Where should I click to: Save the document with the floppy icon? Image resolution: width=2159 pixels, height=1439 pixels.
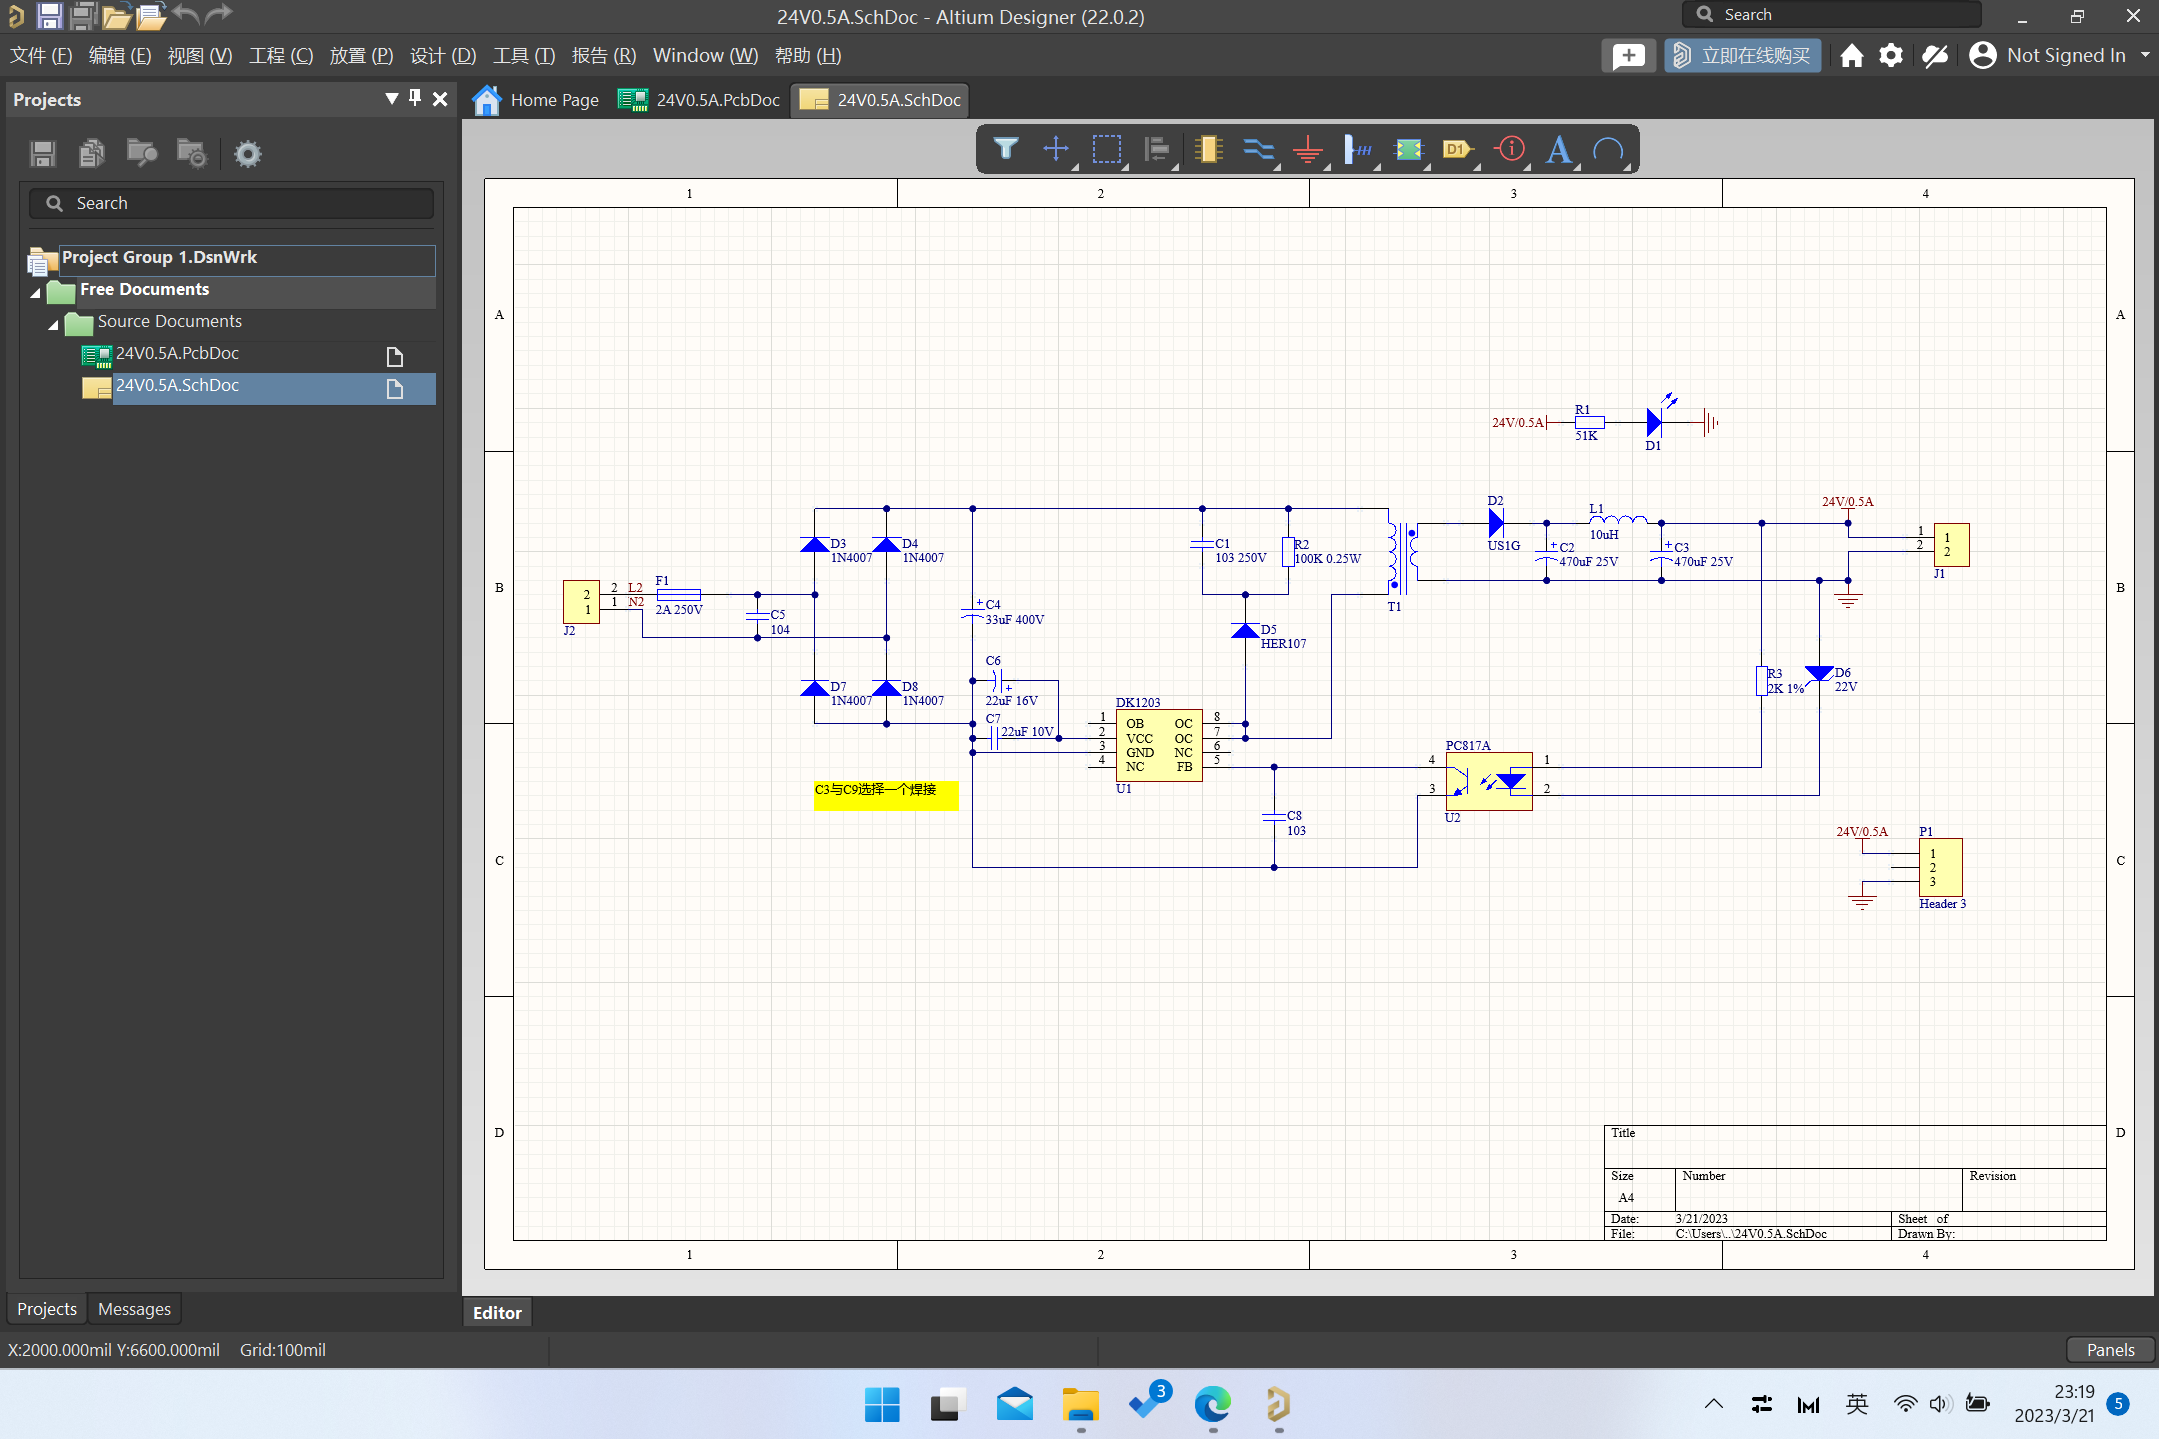(49, 15)
